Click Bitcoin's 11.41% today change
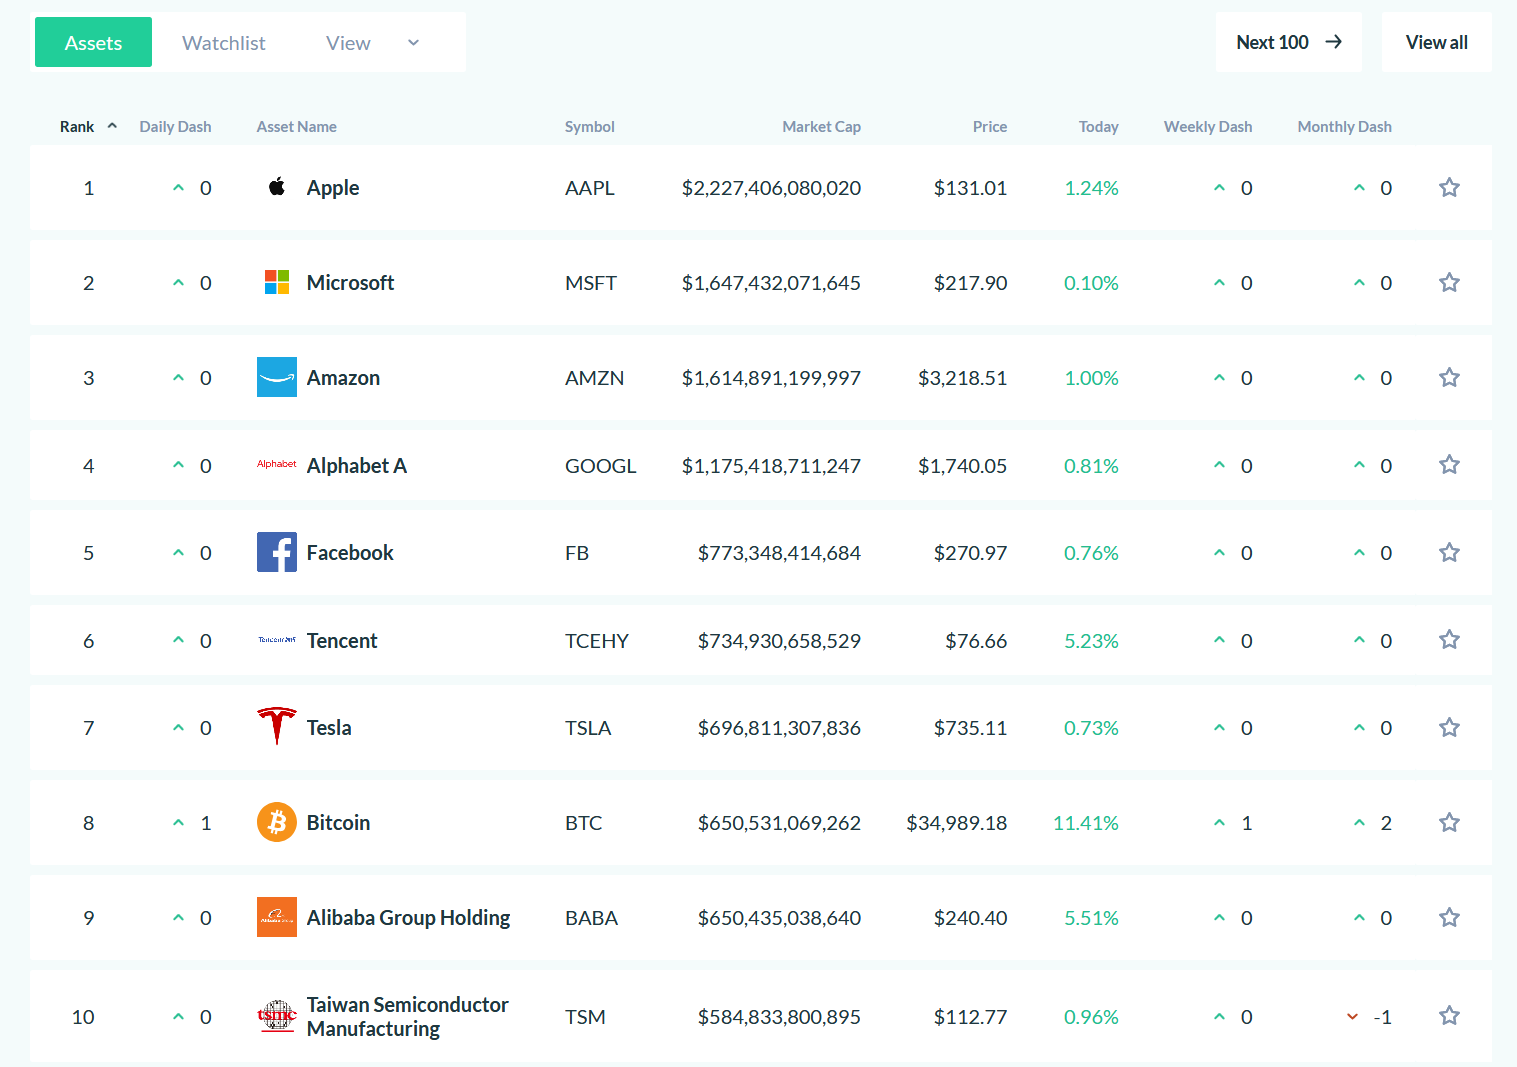 (x=1086, y=823)
